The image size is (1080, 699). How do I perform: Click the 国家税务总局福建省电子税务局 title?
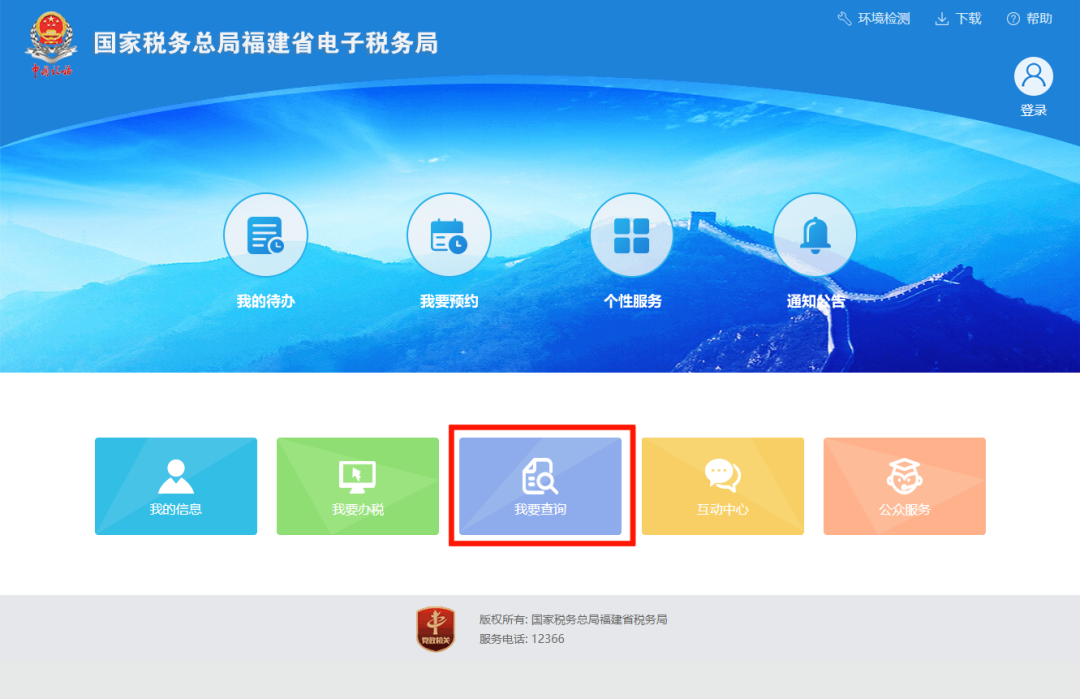click(x=266, y=43)
